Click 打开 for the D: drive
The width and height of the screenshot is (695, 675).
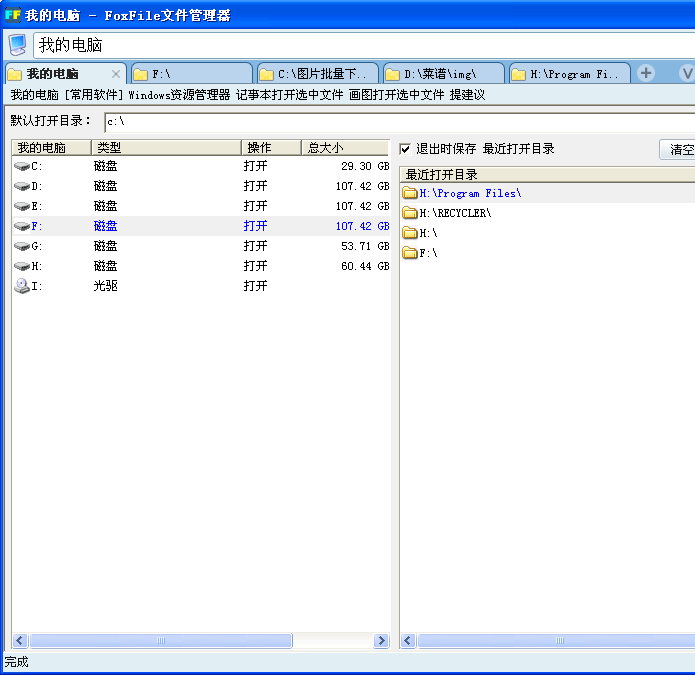click(255, 186)
